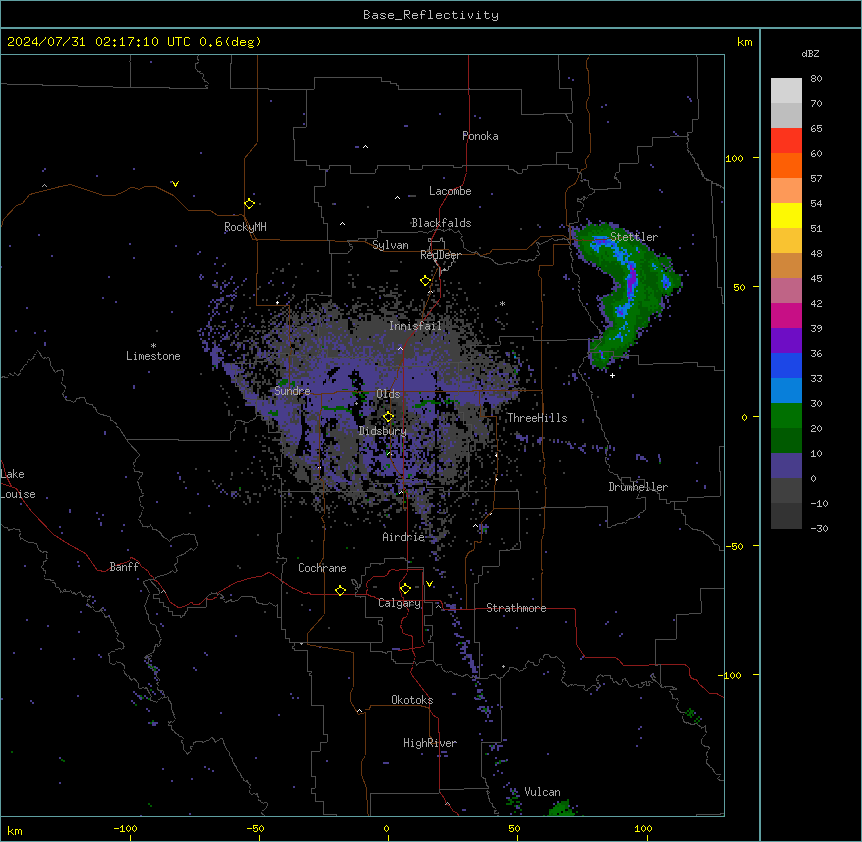Screen dimensions: 862x842
Task: Click the yellow diamond marker below RedDeer
Action: pyautogui.click(x=425, y=281)
